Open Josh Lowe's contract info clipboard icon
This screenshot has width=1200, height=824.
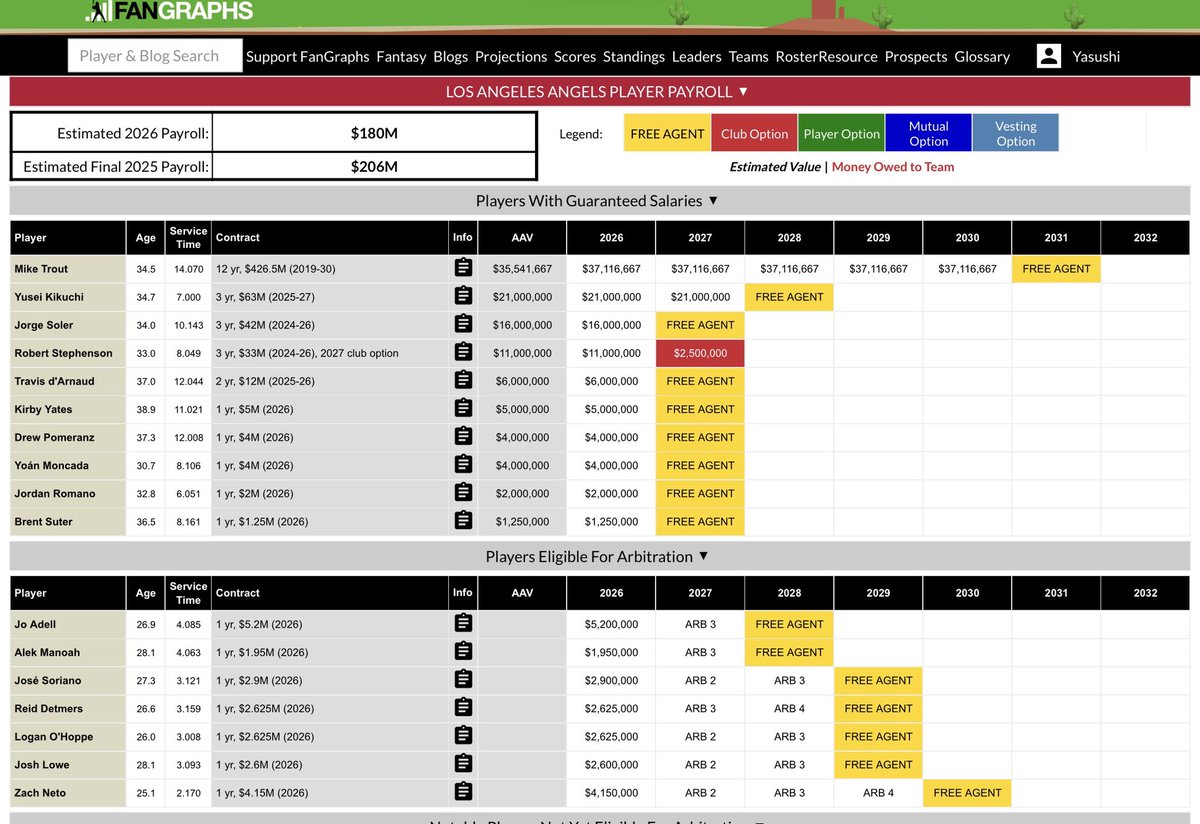(x=462, y=763)
